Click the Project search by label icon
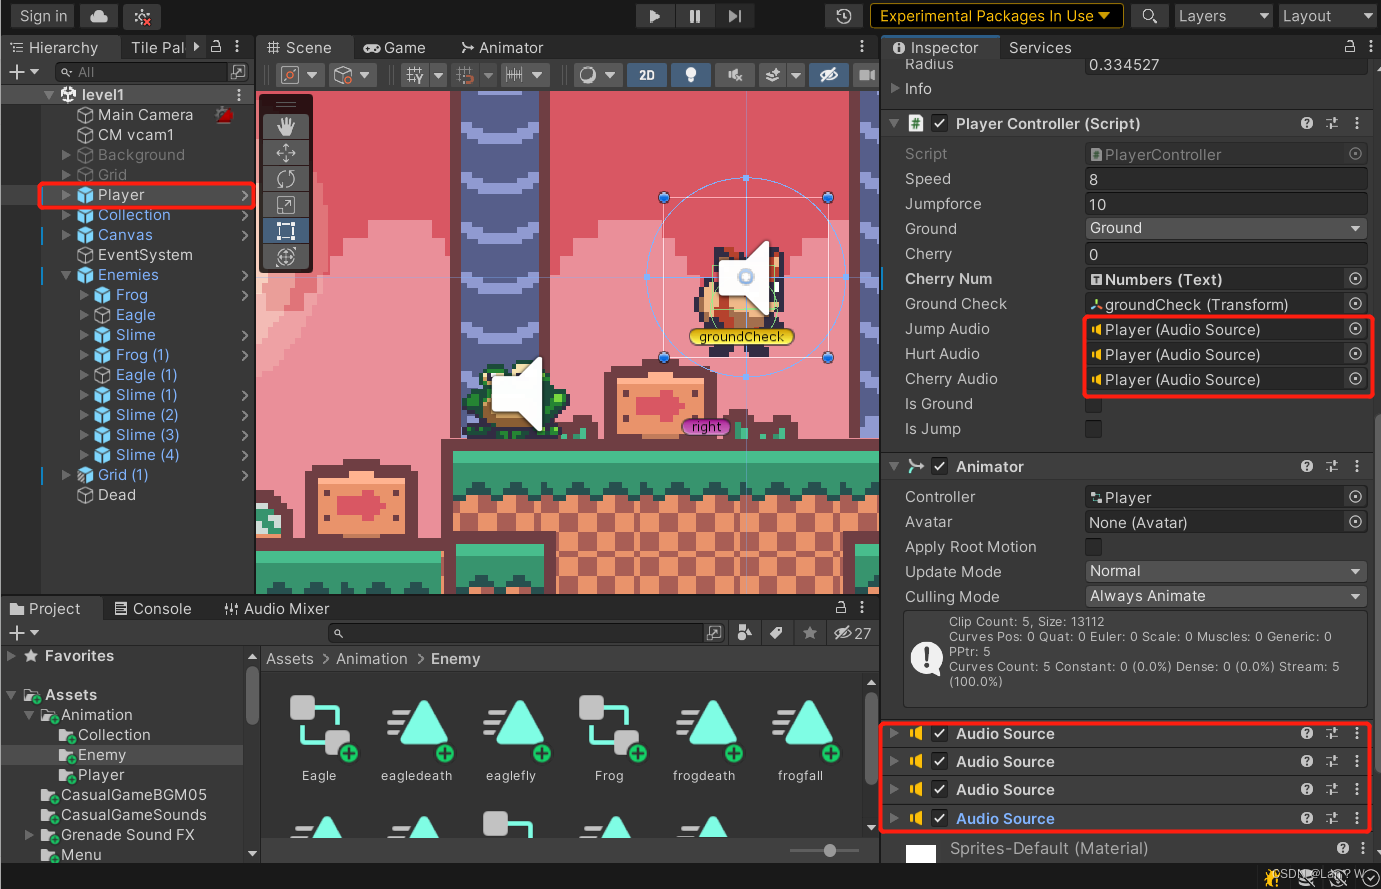Viewport: 1381px width, 889px height. (x=776, y=633)
